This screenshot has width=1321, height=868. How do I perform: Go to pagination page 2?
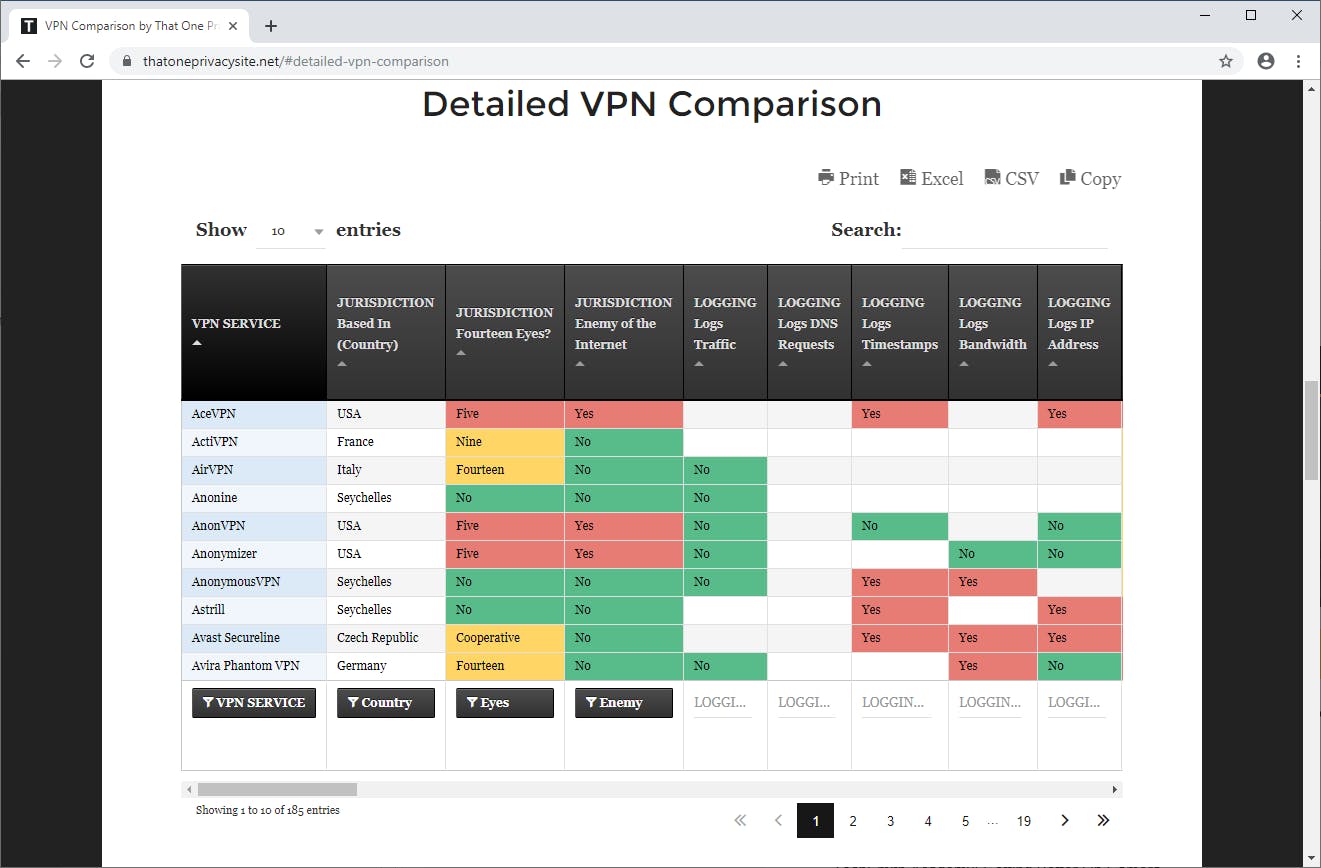click(853, 821)
